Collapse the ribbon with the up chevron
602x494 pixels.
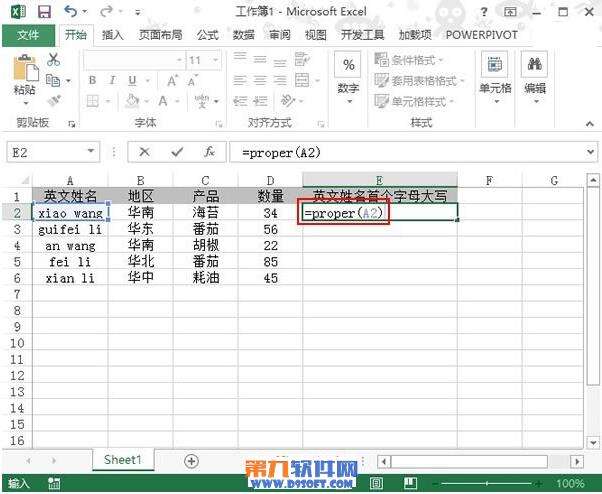point(590,124)
